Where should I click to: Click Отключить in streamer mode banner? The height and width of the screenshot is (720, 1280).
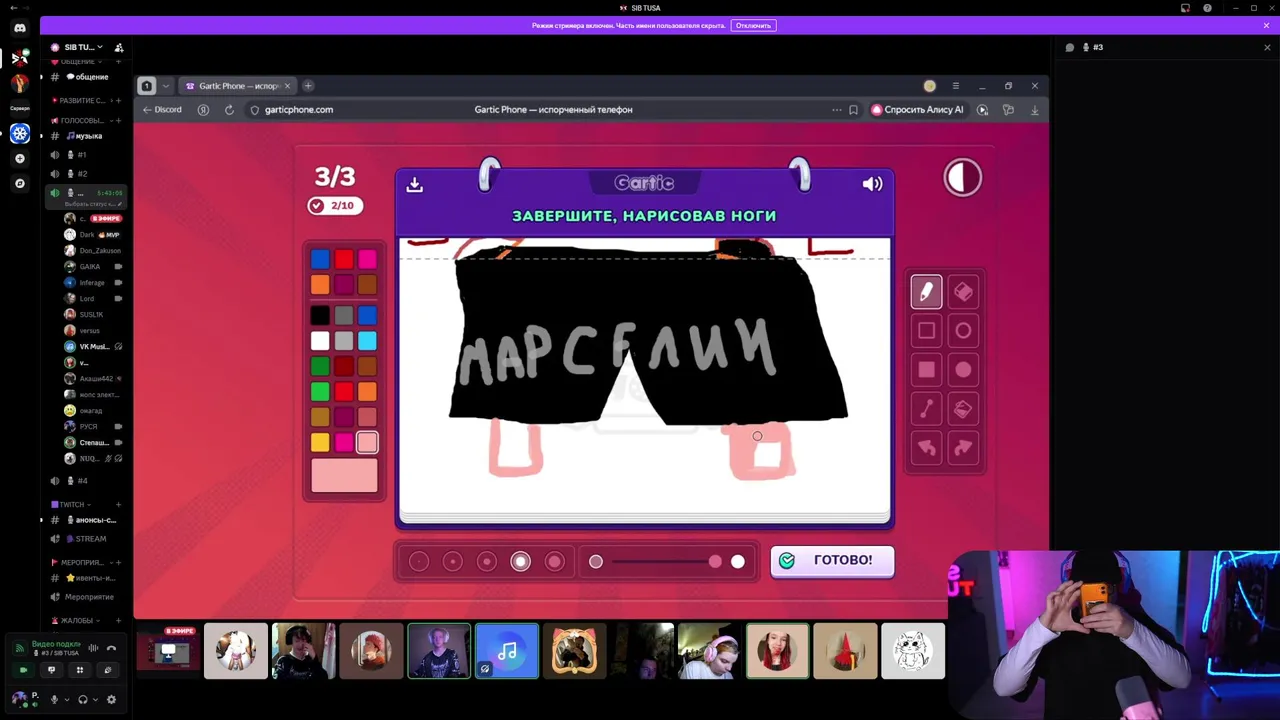tap(752, 25)
